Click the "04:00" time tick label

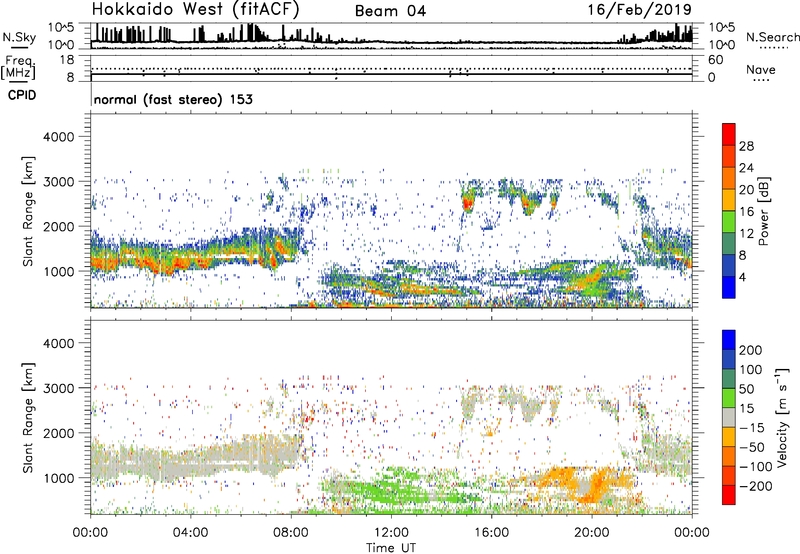pyautogui.click(x=190, y=533)
